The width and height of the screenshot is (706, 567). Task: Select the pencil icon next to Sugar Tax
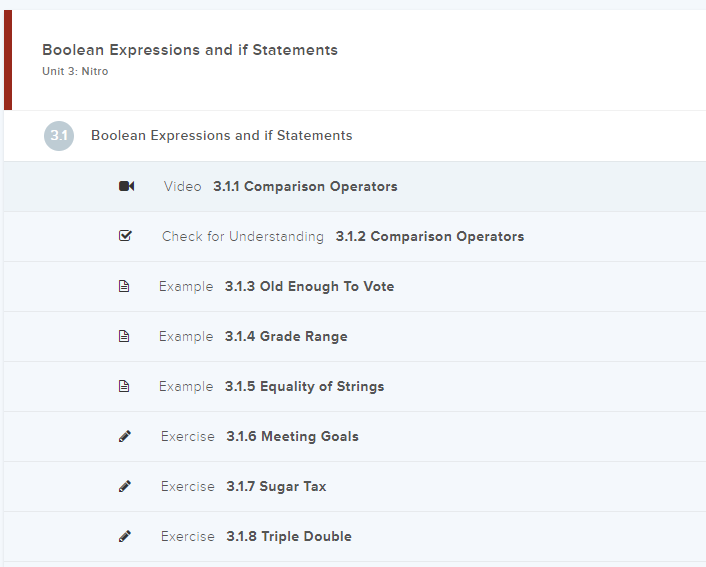coord(125,486)
